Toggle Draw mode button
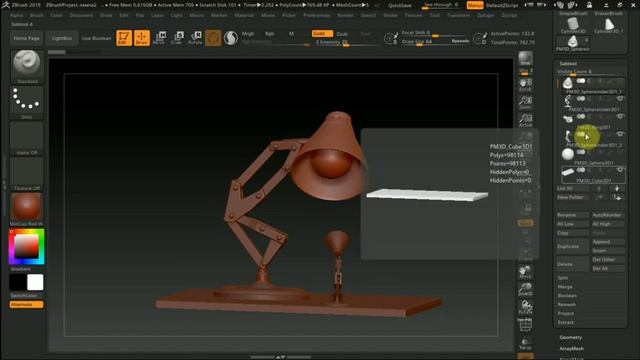This screenshot has width=640, height=360. tap(142, 38)
